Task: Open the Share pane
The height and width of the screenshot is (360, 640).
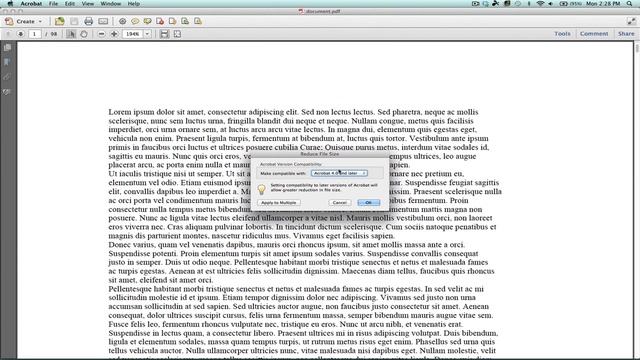Action: point(626,33)
